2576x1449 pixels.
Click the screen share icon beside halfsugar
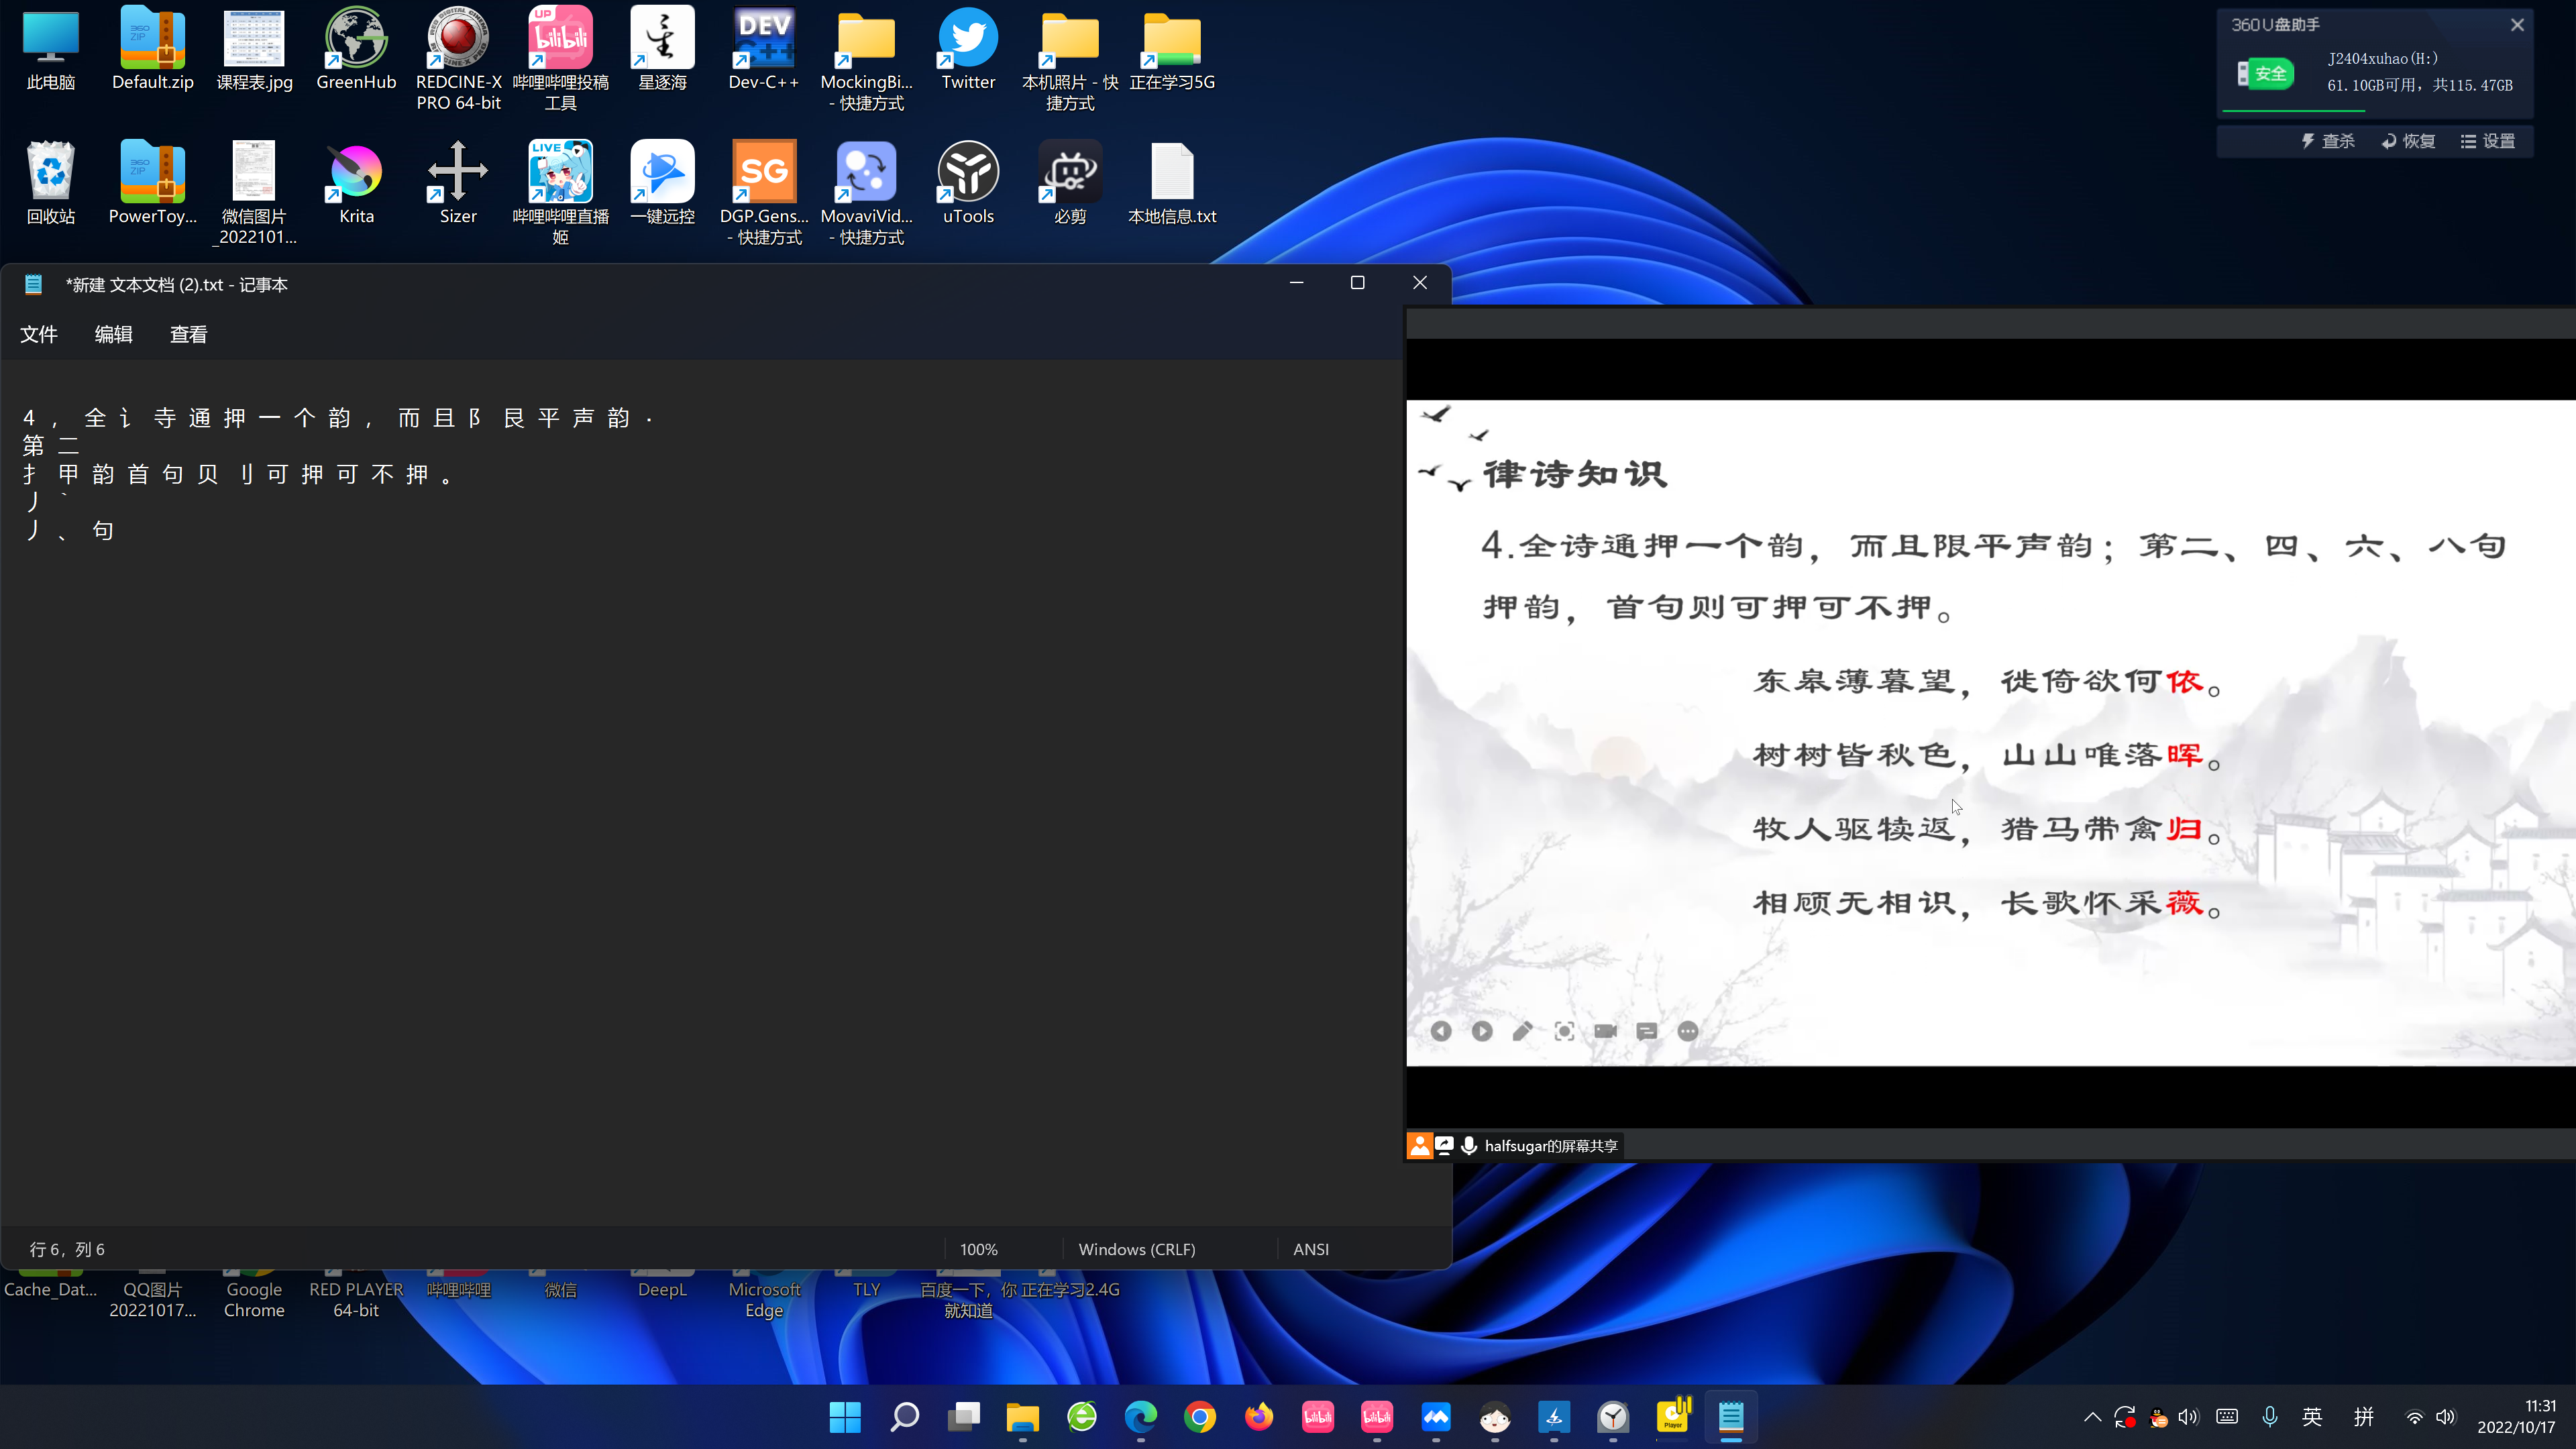[1444, 1145]
